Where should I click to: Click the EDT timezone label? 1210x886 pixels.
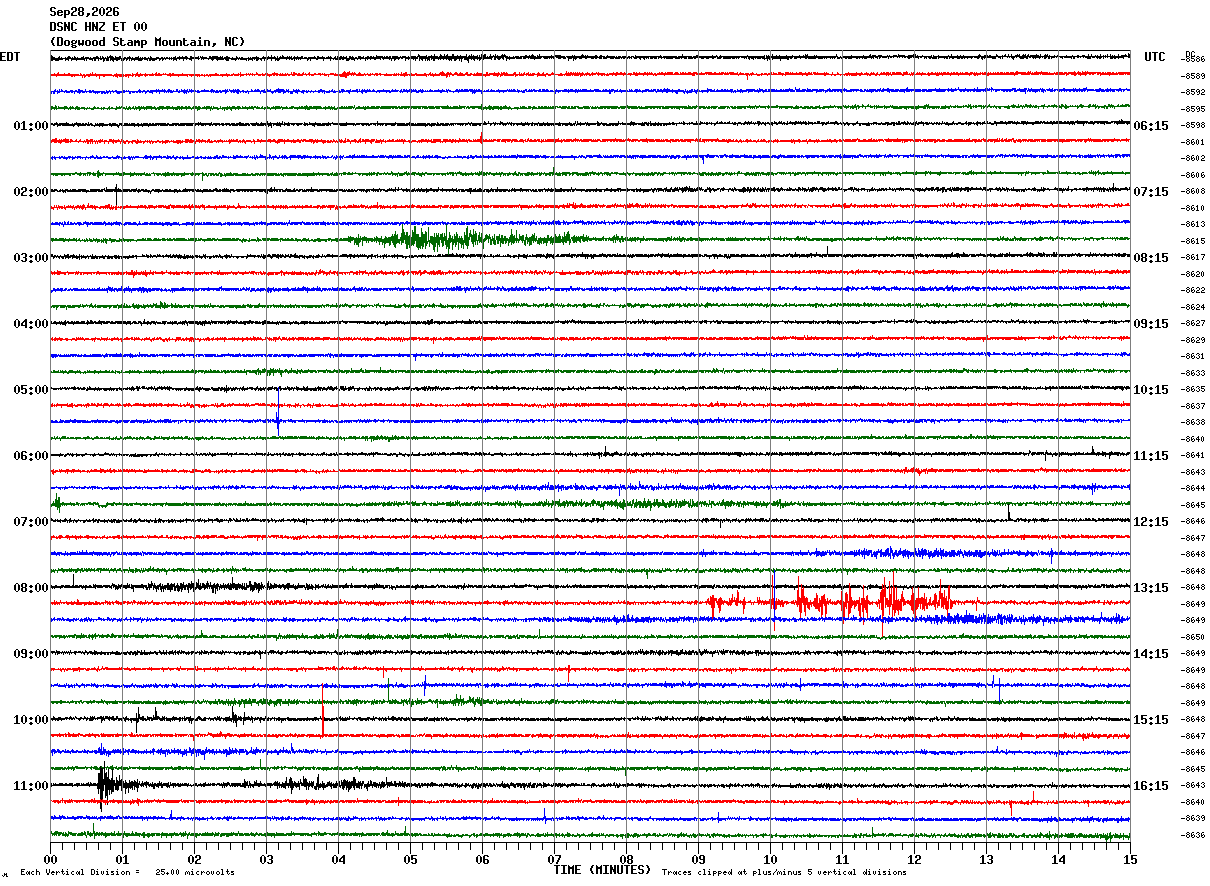pos(10,57)
